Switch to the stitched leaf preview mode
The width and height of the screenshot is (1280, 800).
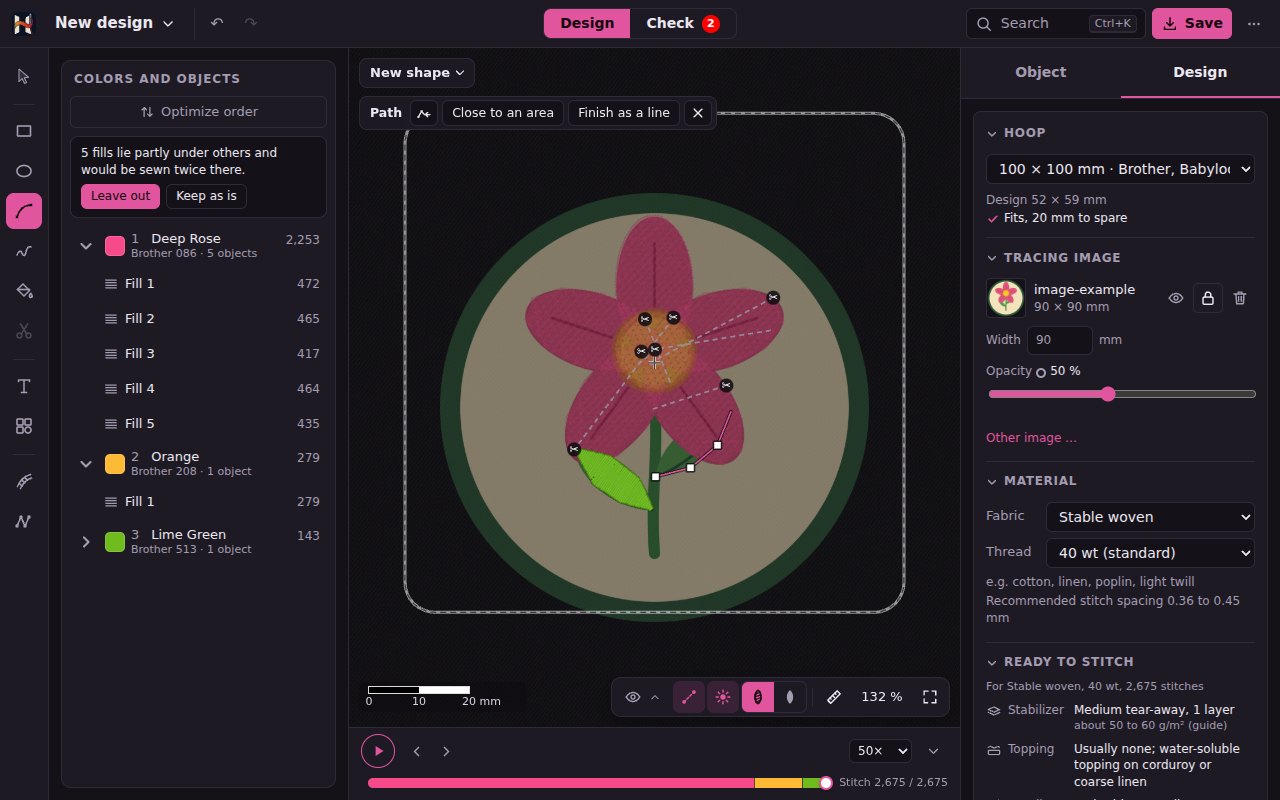coord(758,697)
